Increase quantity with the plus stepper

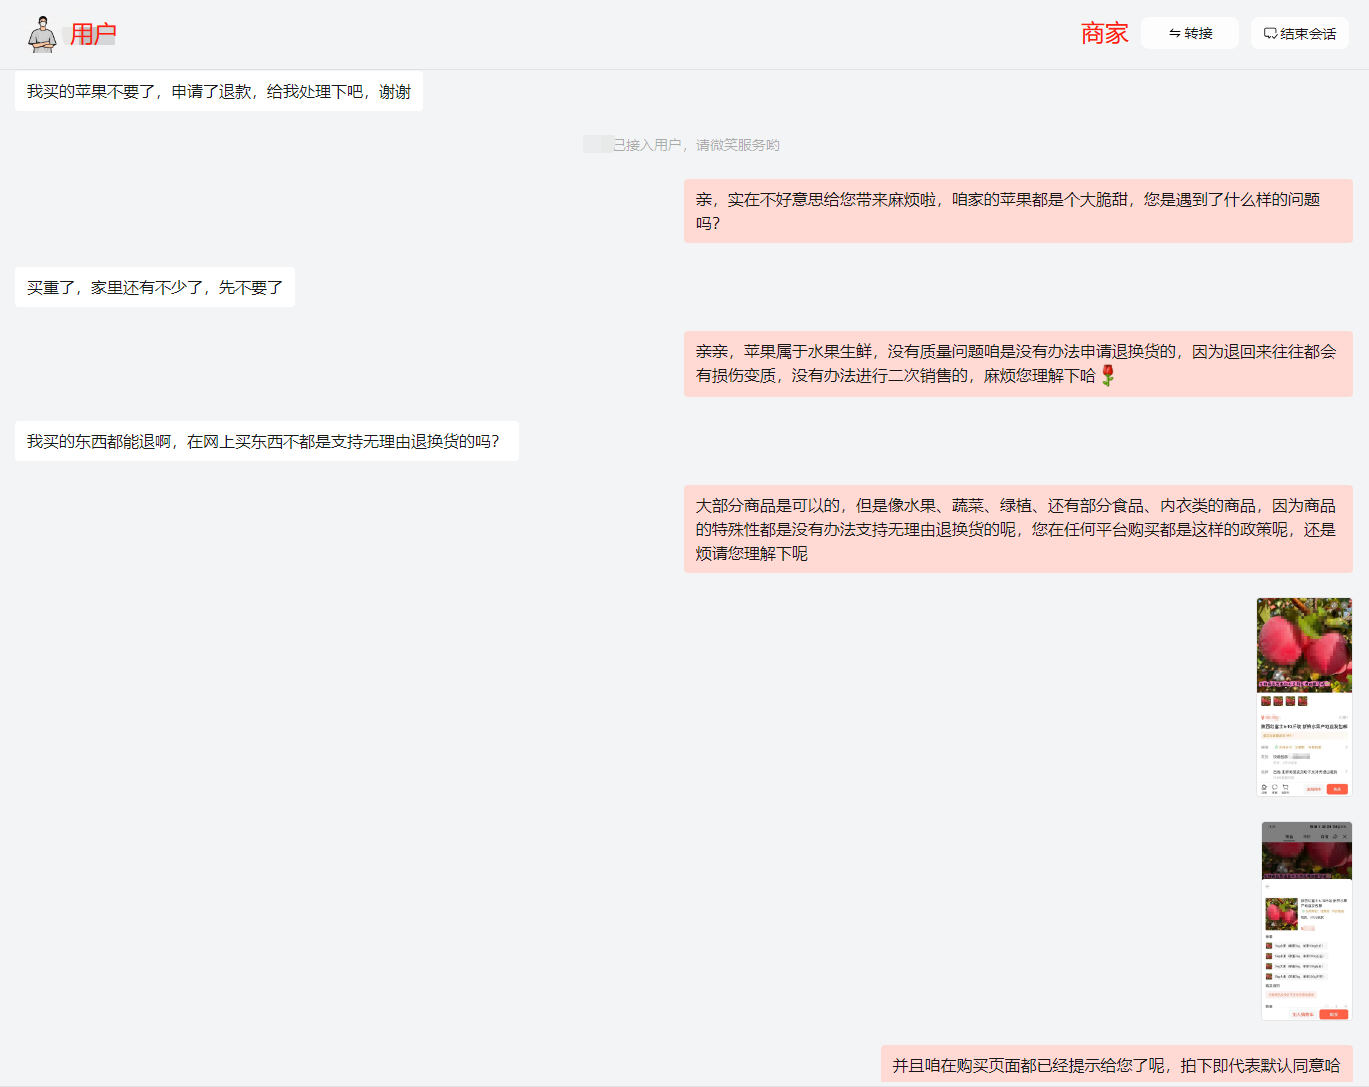[1346, 1006]
